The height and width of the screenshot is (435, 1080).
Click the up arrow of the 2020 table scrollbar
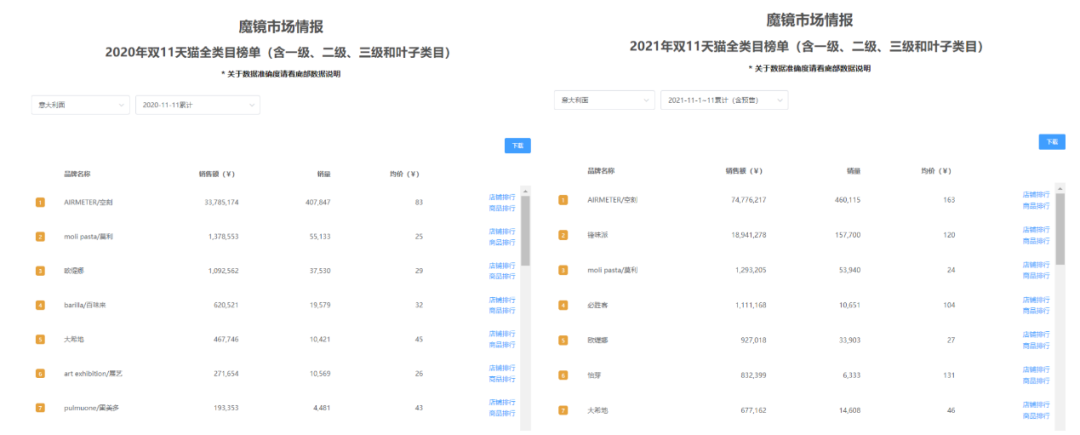(526, 191)
